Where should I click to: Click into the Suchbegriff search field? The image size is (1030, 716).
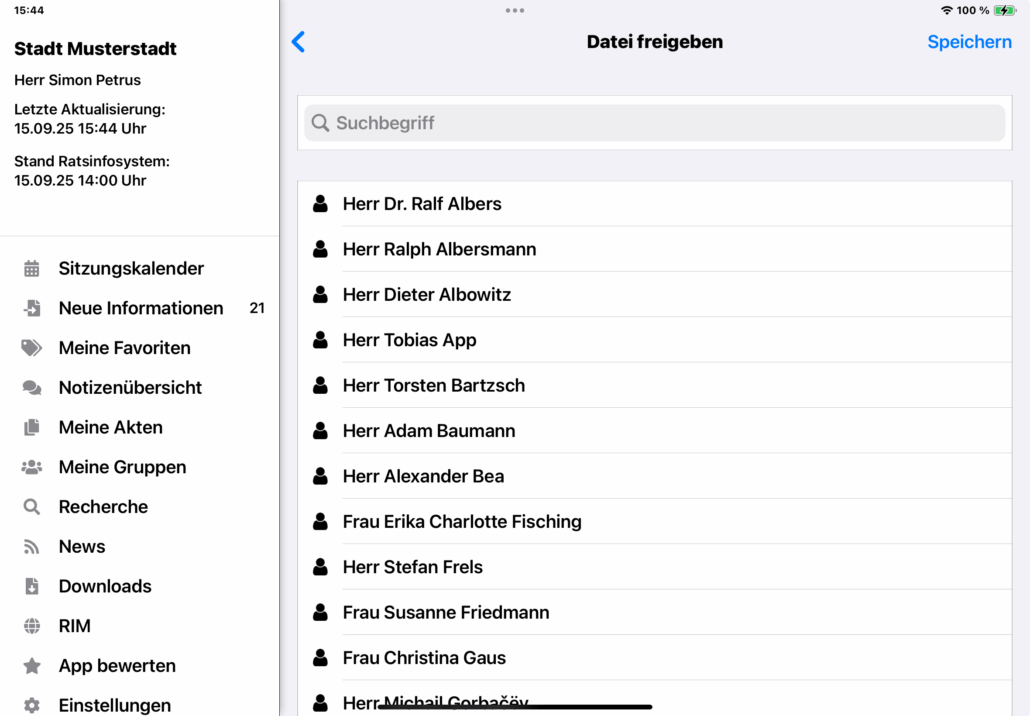(x=655, y=123)
